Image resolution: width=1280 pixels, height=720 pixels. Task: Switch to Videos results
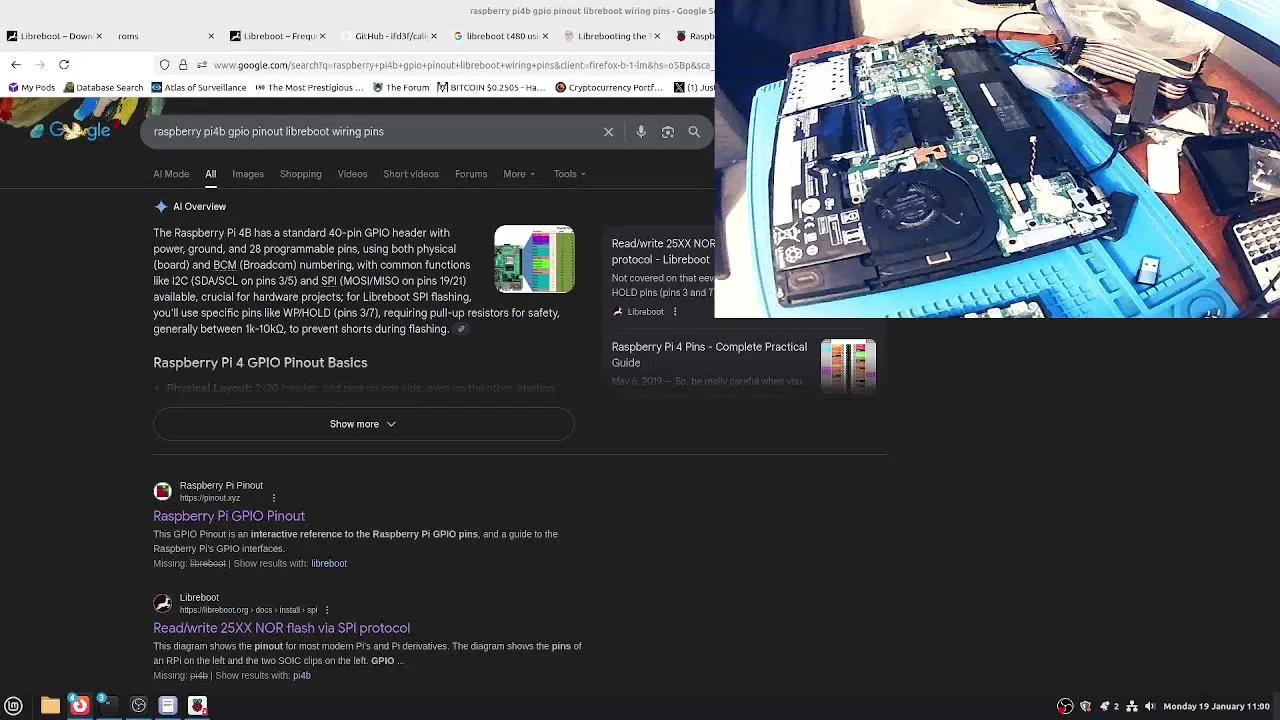pyautogui.click(x=352, y=174)
